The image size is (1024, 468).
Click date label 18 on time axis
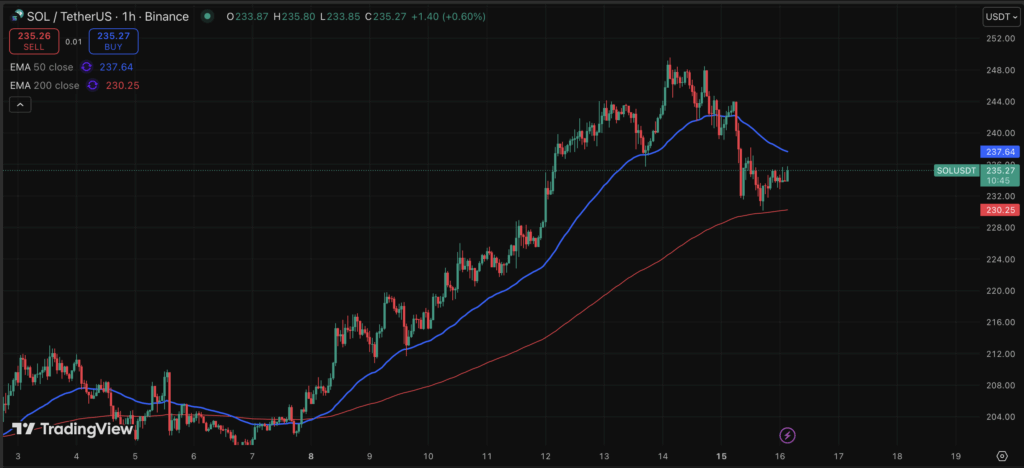(x=897, y=456)
